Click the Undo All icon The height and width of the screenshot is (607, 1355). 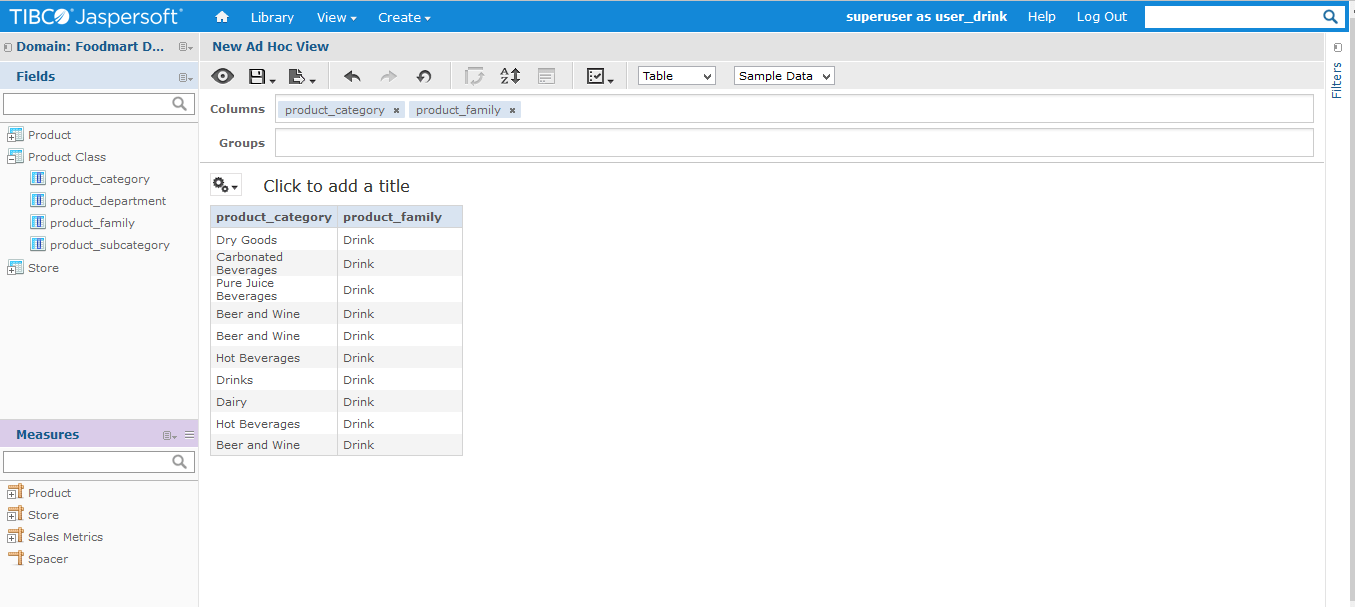click(x=424, y=76)
